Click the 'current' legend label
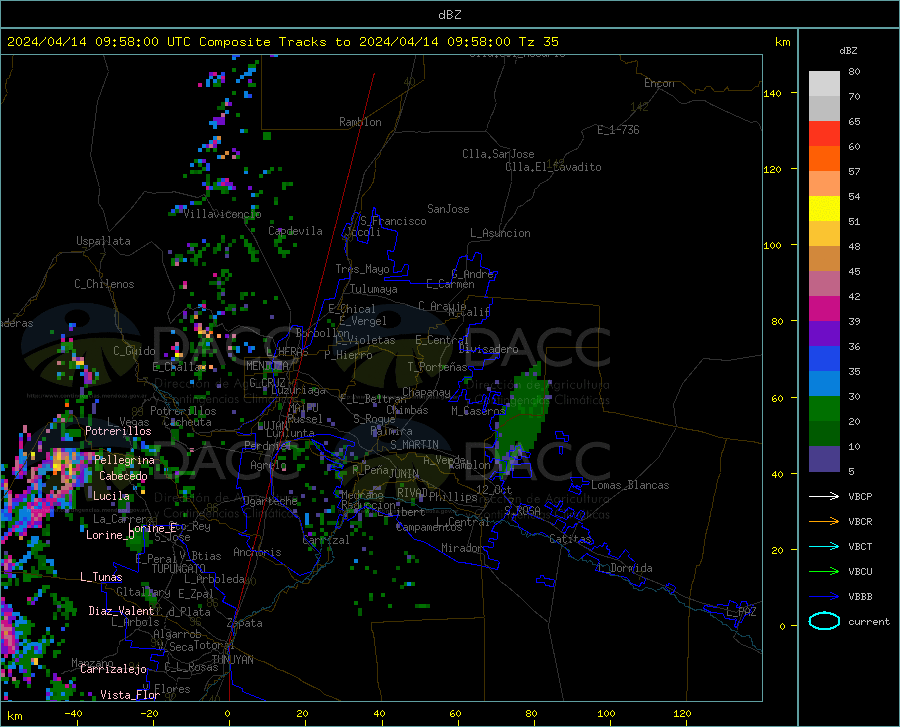Viewport: 900px width, 727px height. (x=868, y=621)
